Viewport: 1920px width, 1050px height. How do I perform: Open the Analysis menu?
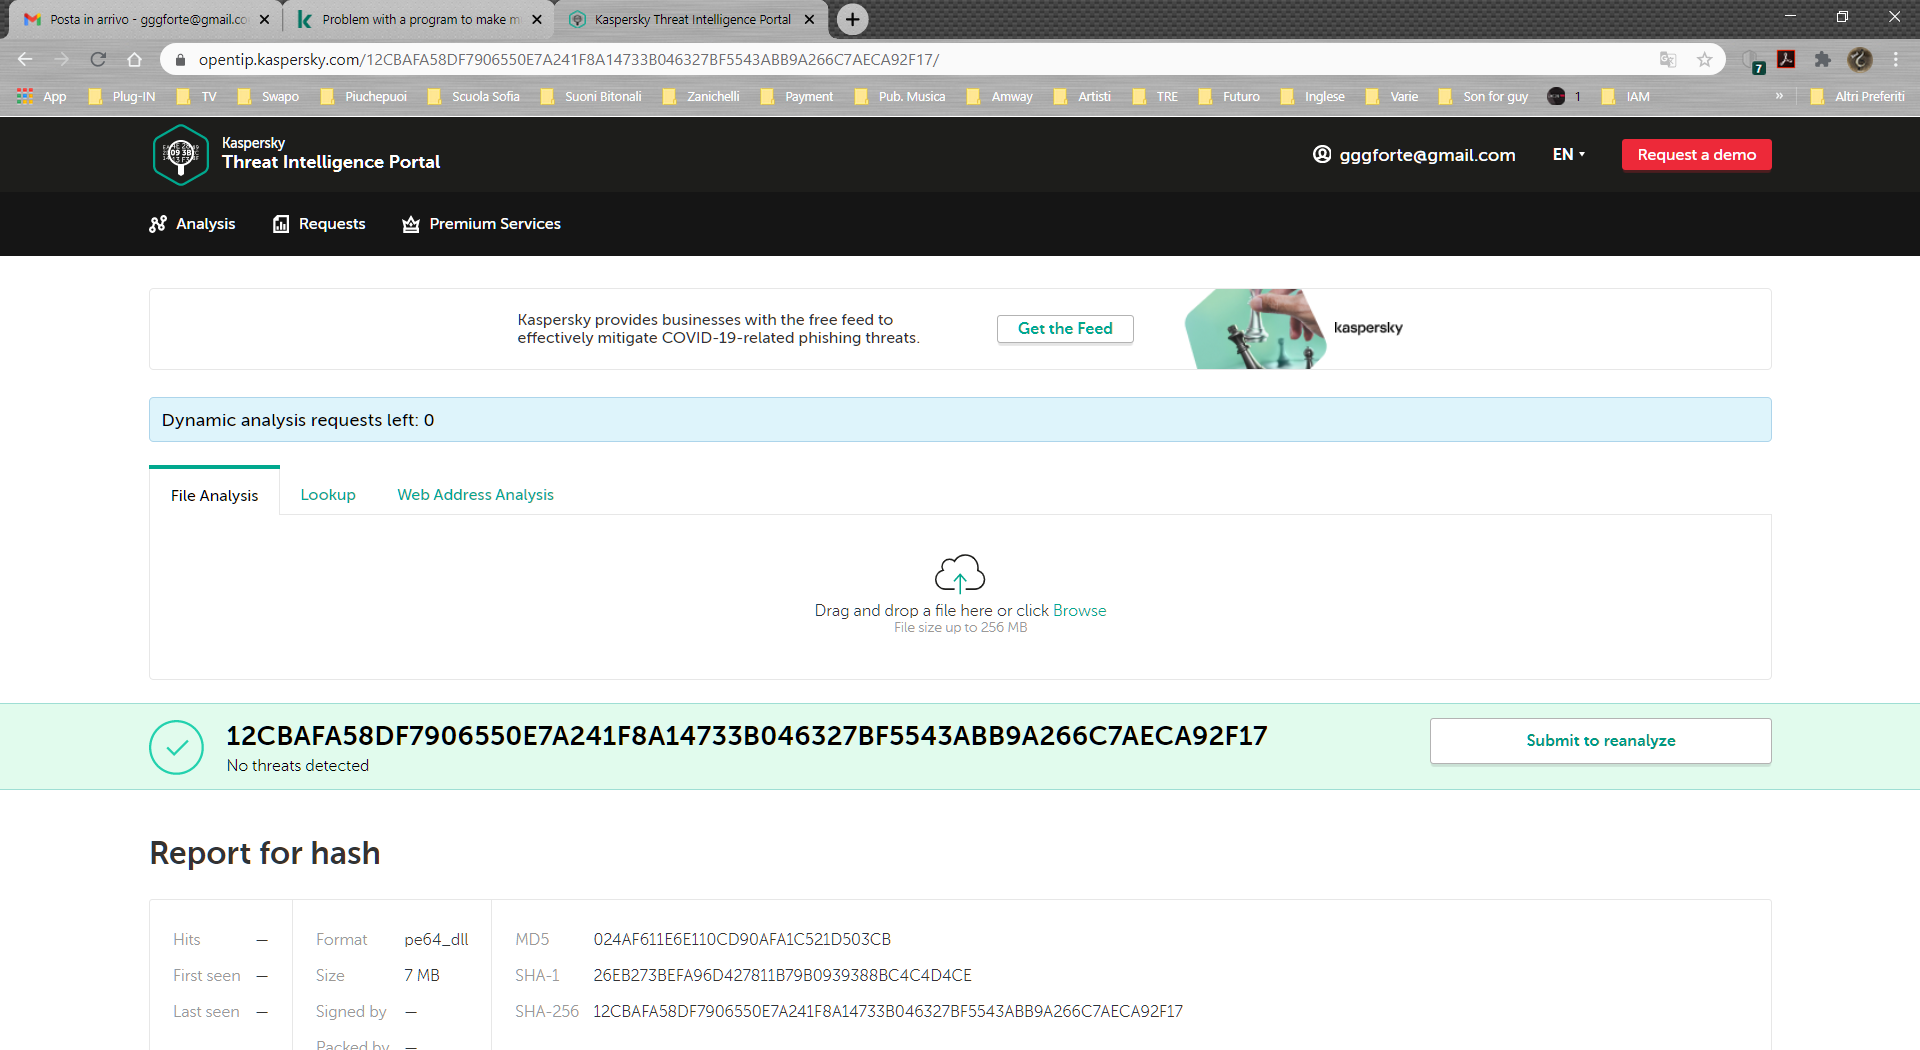pyautogui.click(x=192, y=224)
